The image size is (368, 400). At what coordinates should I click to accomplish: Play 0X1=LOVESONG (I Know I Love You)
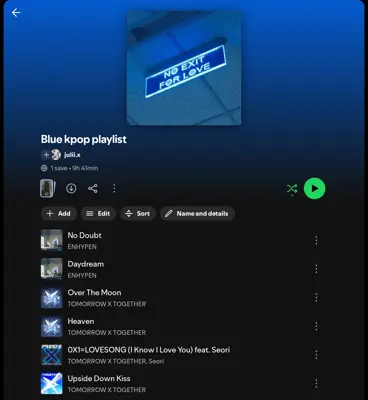(149, 350)
